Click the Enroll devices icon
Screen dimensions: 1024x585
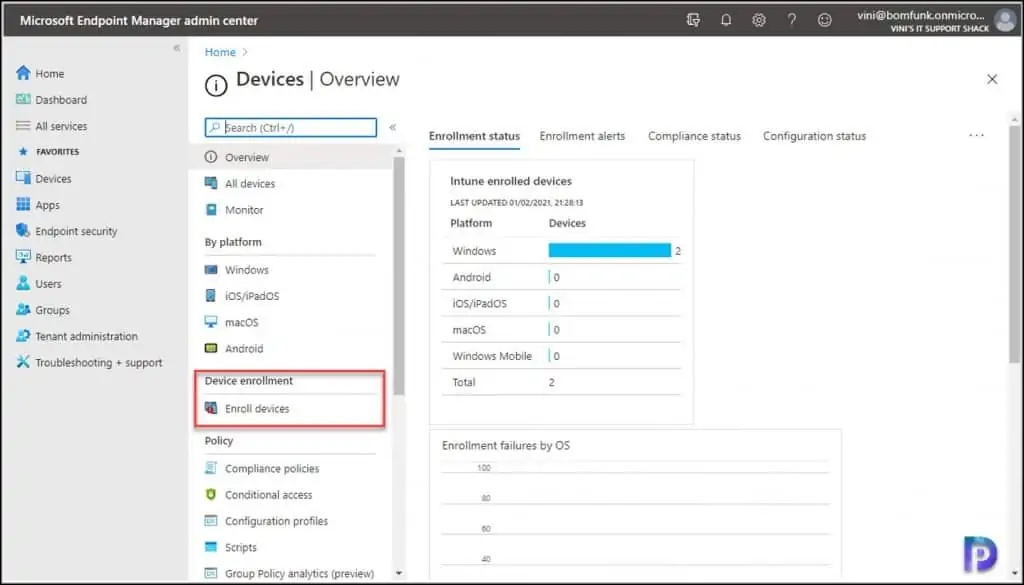(x=211, y=408)
